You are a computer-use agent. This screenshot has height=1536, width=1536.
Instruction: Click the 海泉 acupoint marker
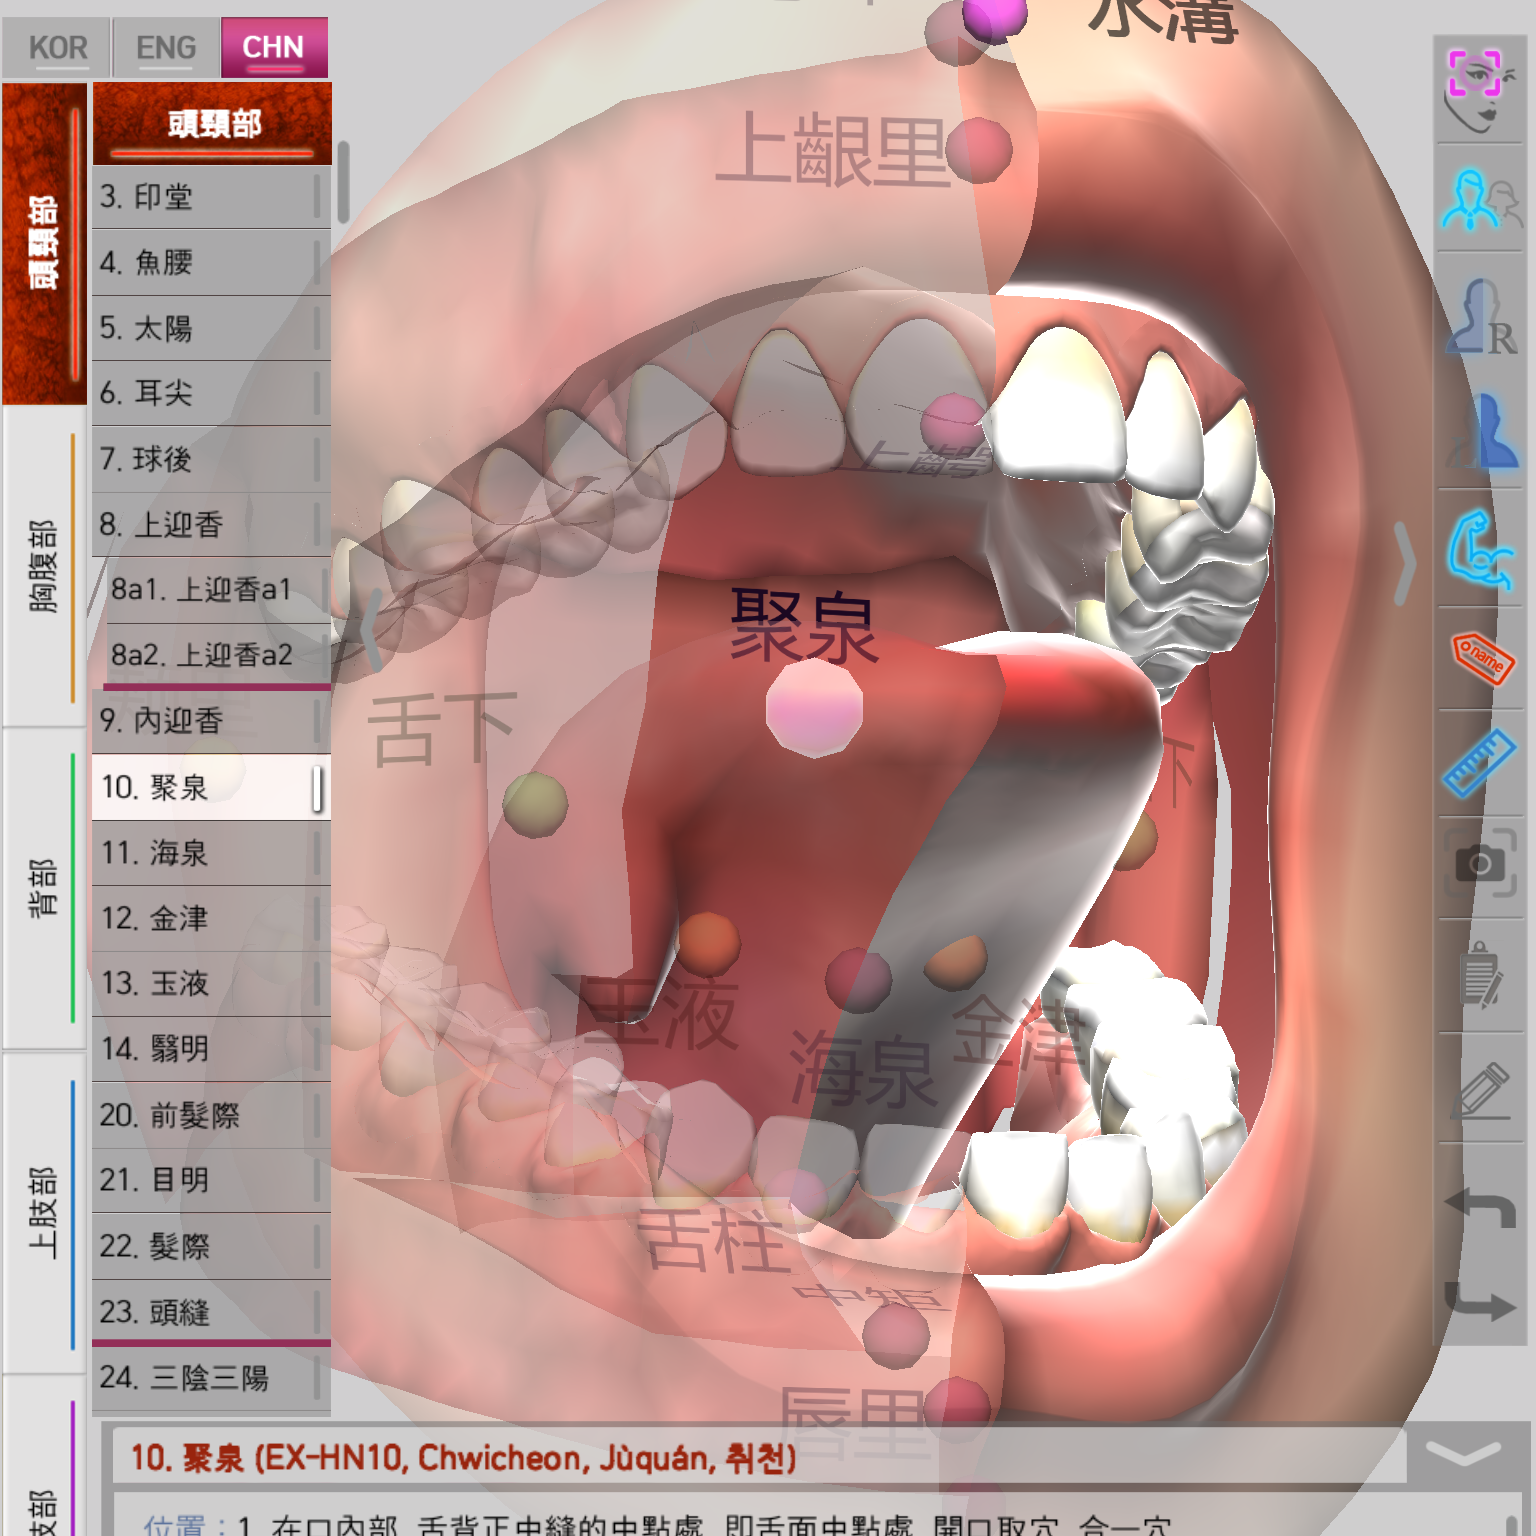(x=858, y=982)
